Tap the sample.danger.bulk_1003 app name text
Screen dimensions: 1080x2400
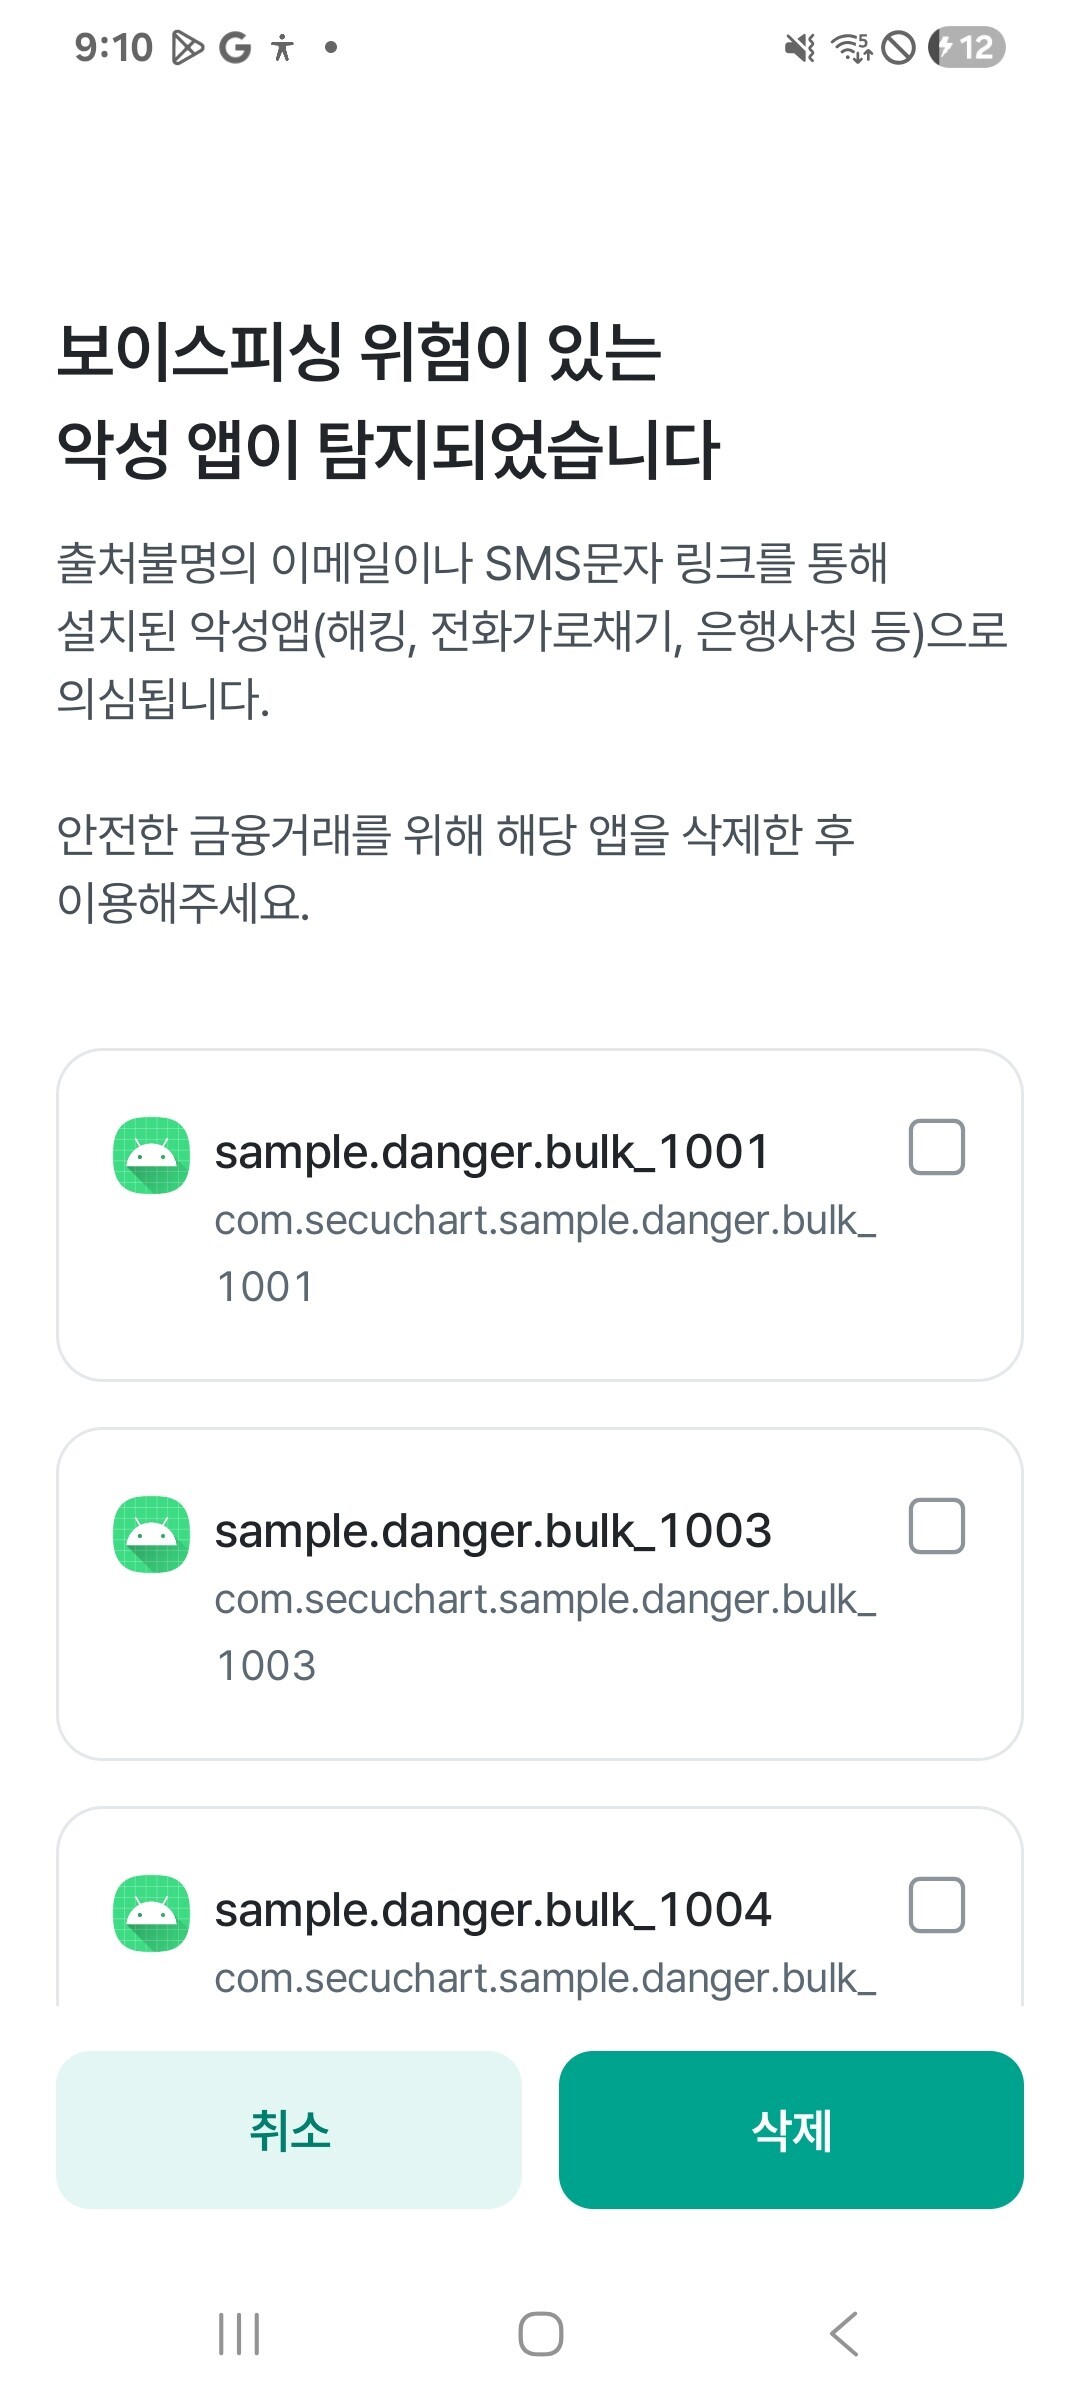point(493,1531)
